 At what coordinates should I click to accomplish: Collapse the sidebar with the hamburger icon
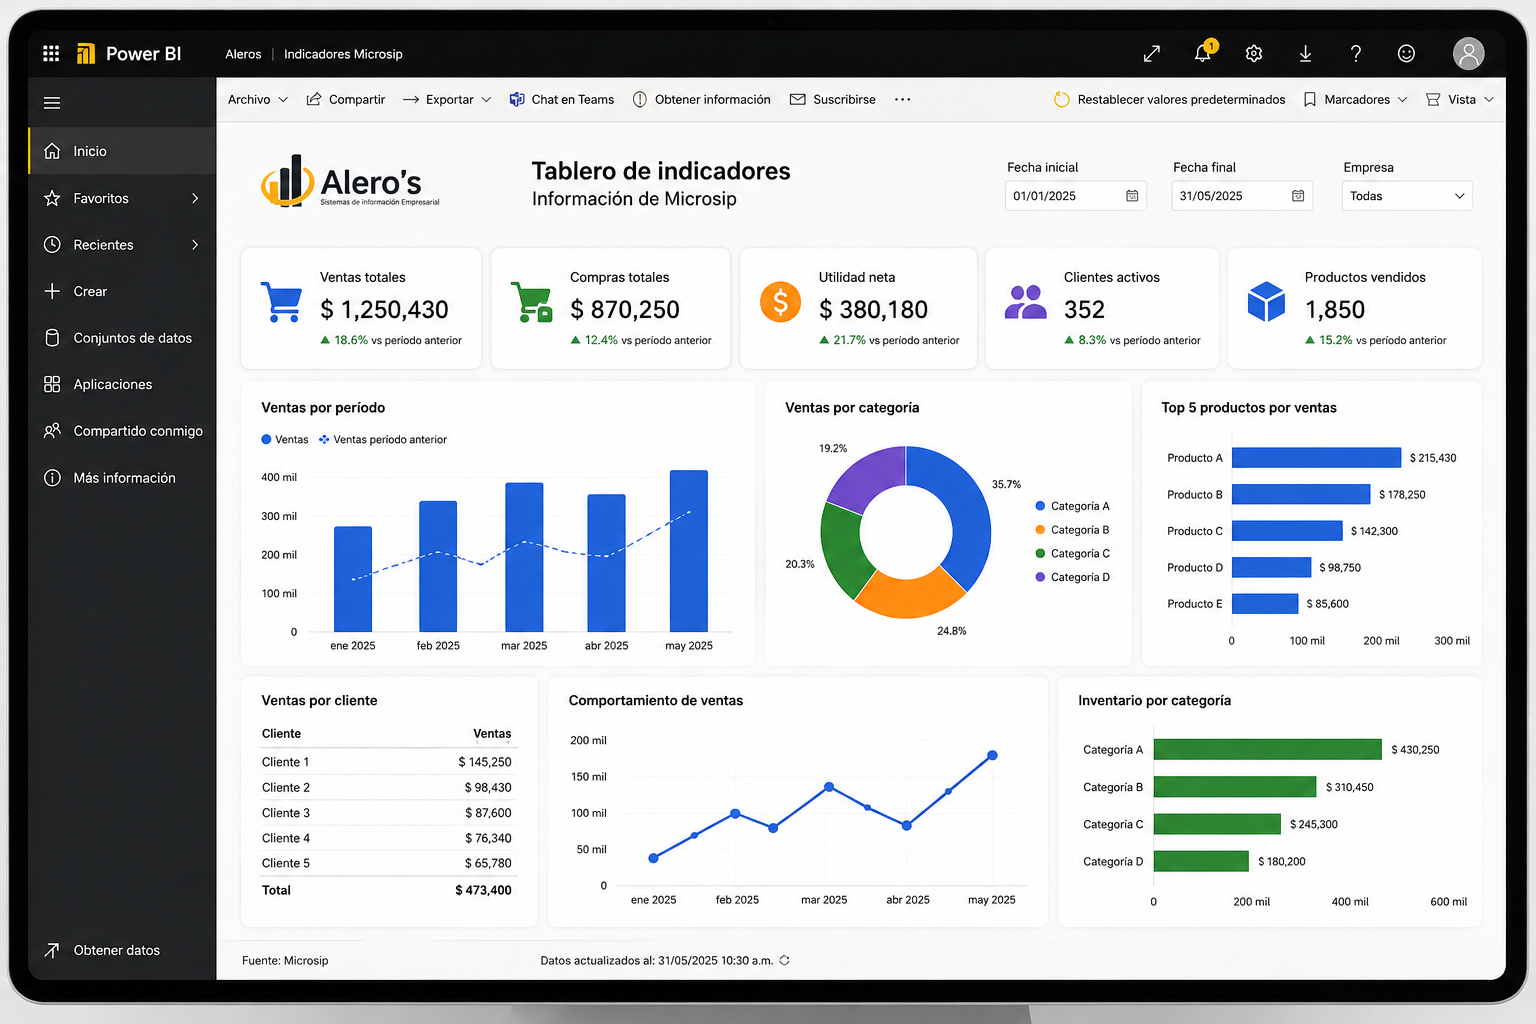pos(52,103)
